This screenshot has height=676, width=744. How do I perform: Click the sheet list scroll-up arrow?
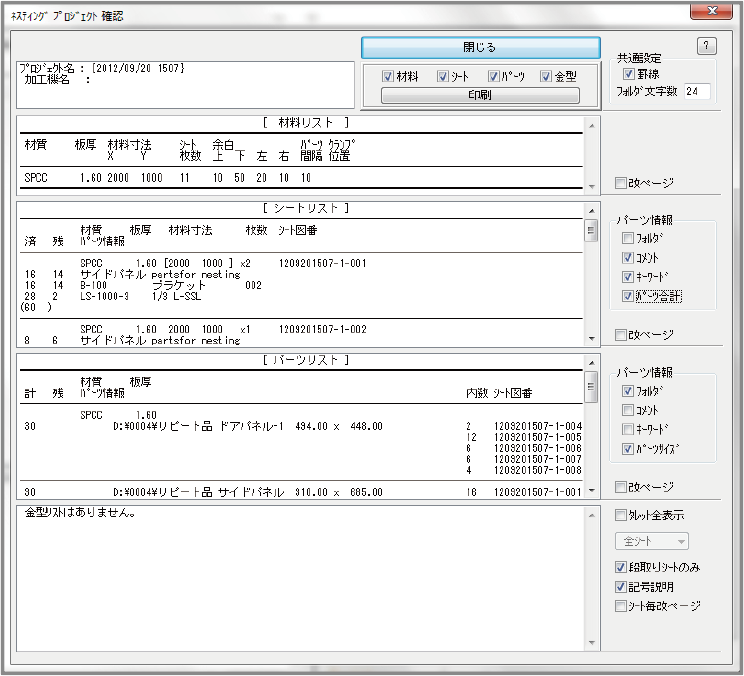point(592,211)
